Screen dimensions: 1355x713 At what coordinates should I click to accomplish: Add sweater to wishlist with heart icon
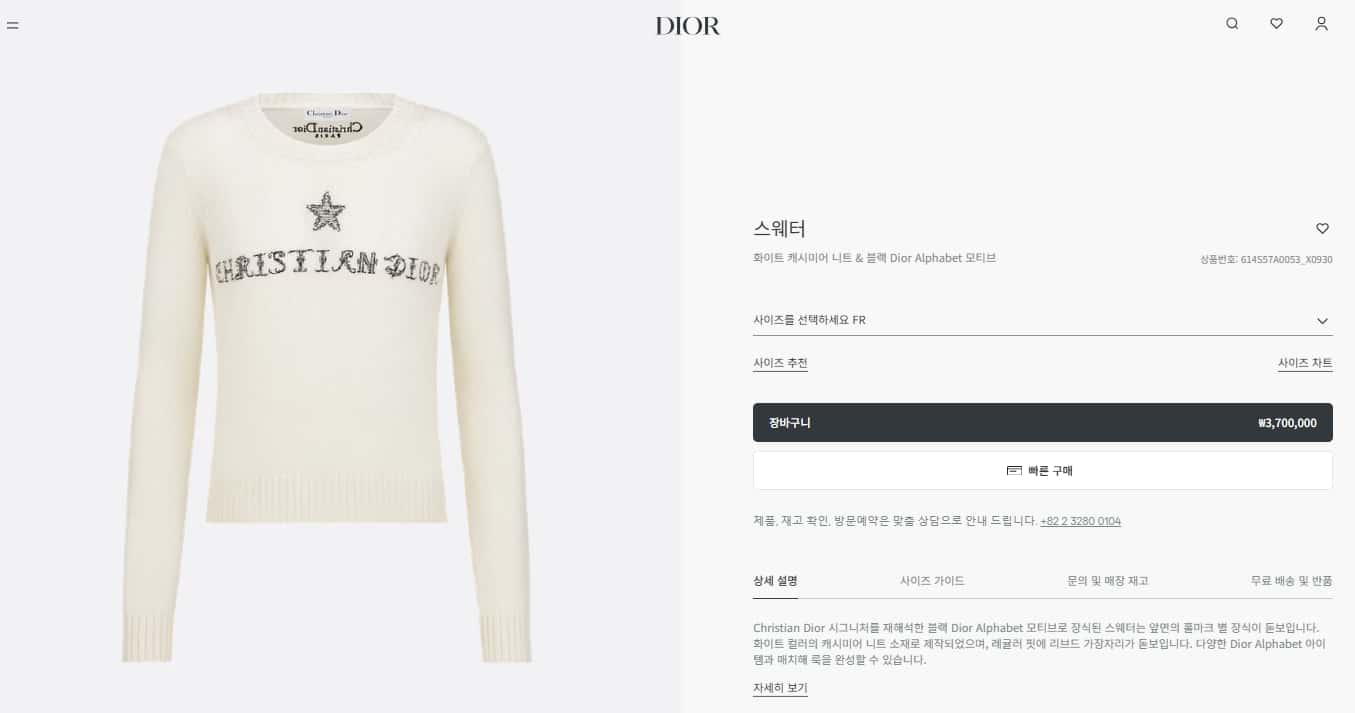(x=1322, y=229)
